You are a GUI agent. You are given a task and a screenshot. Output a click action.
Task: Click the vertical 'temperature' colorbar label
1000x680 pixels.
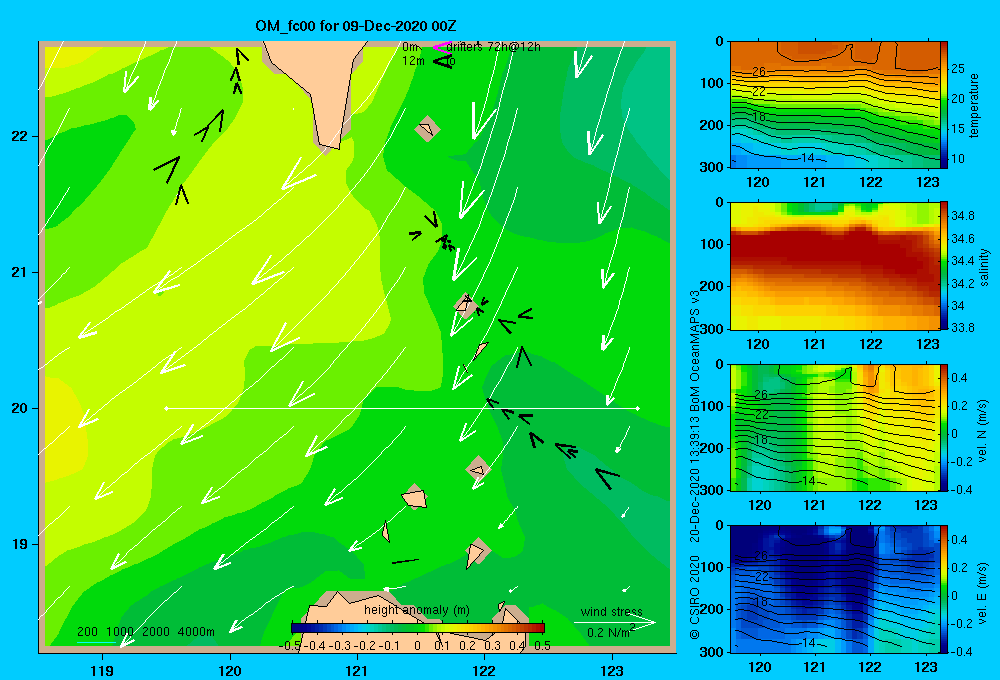tap(973, 105)
